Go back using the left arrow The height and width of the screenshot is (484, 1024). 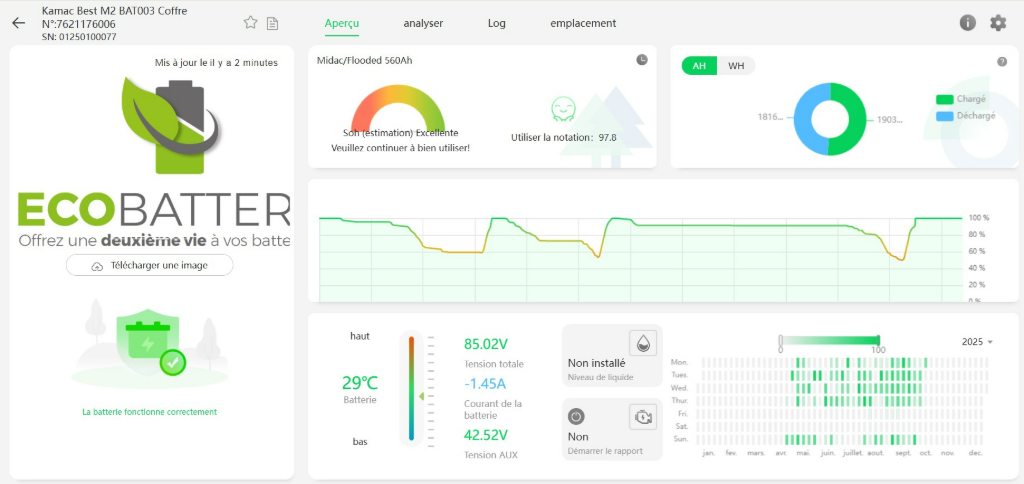(x=18, y=23)
